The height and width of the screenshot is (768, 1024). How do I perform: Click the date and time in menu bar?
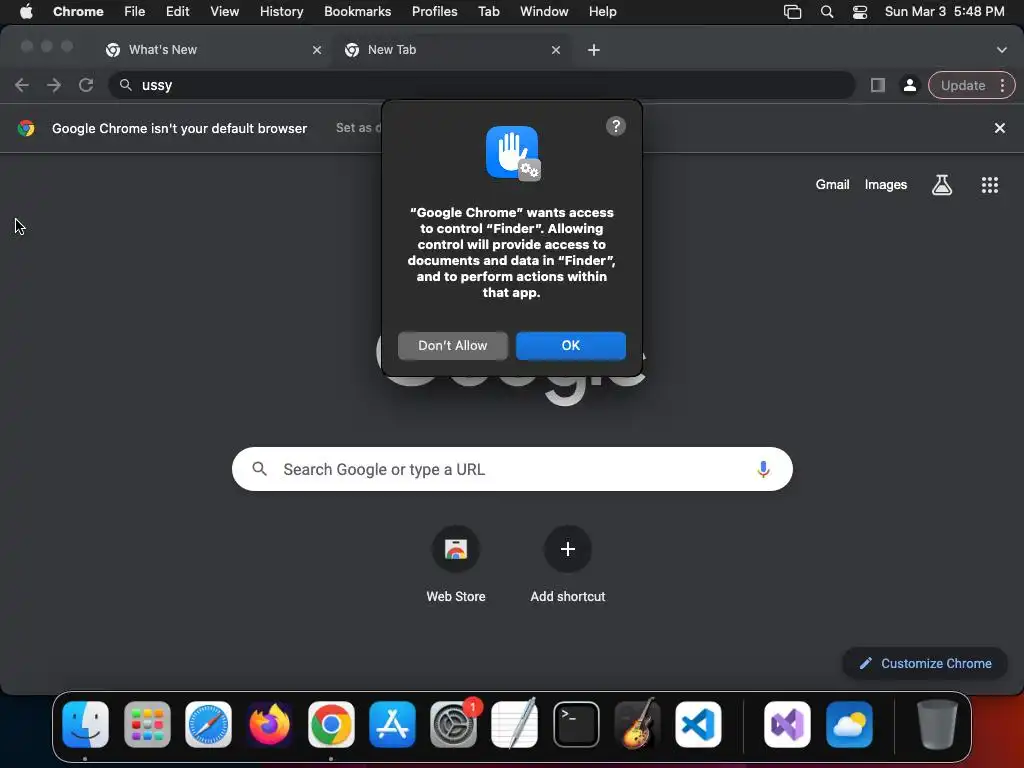click(x=944, y=12)
